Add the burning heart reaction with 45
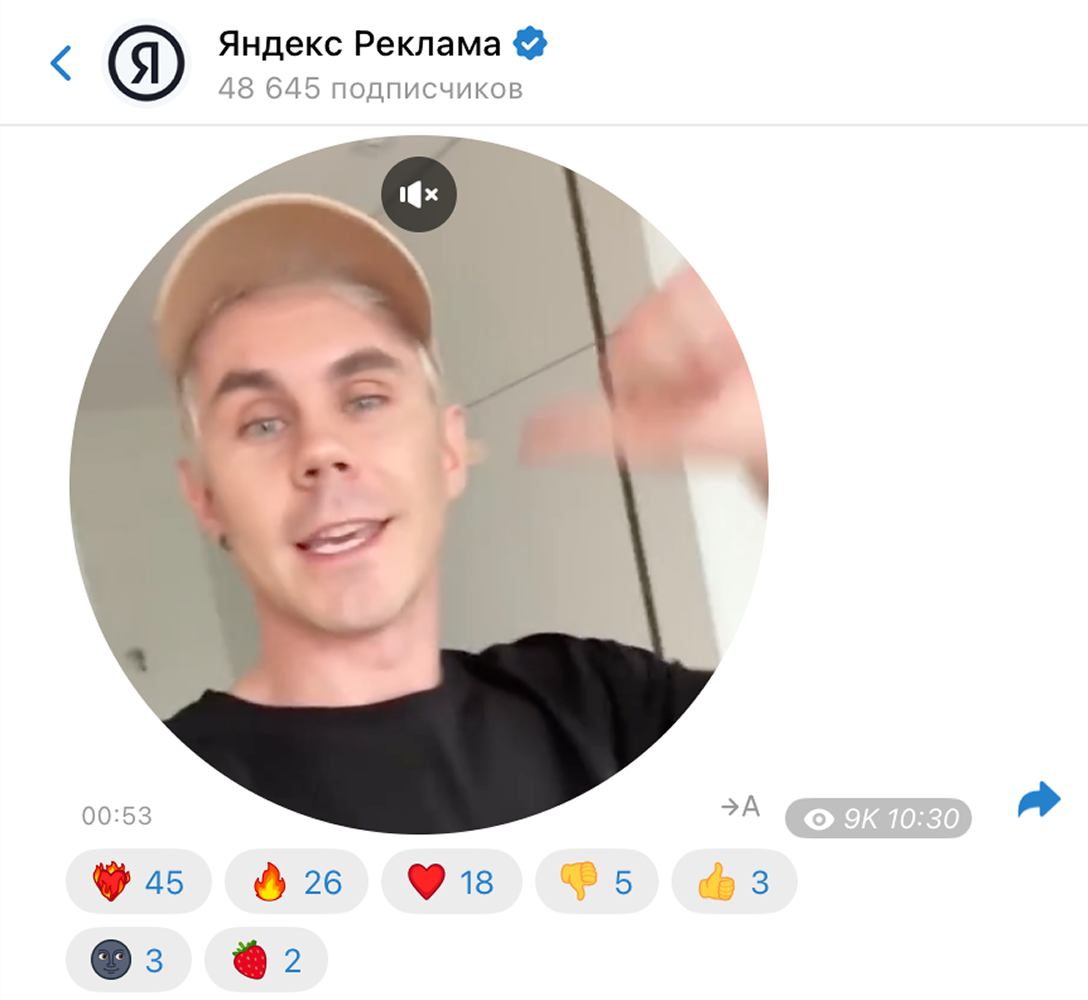The height and width of the screenshot is (1000, 1088). click(x=138, y=881)
